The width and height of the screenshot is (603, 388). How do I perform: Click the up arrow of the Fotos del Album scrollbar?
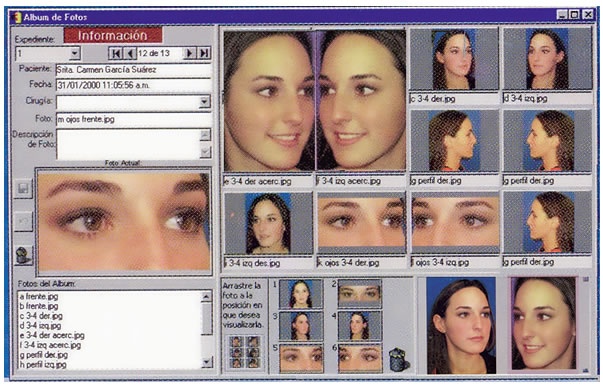pos(207,296)
